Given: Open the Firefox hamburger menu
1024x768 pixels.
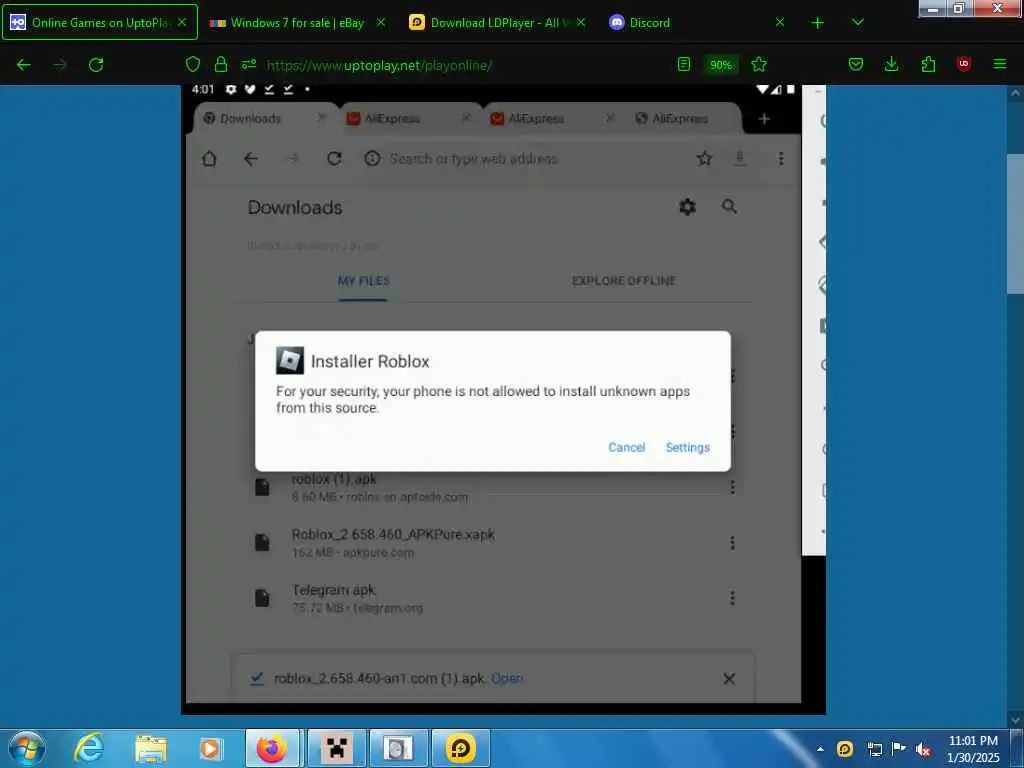Looking at the screenshot, I should [999, 65].
